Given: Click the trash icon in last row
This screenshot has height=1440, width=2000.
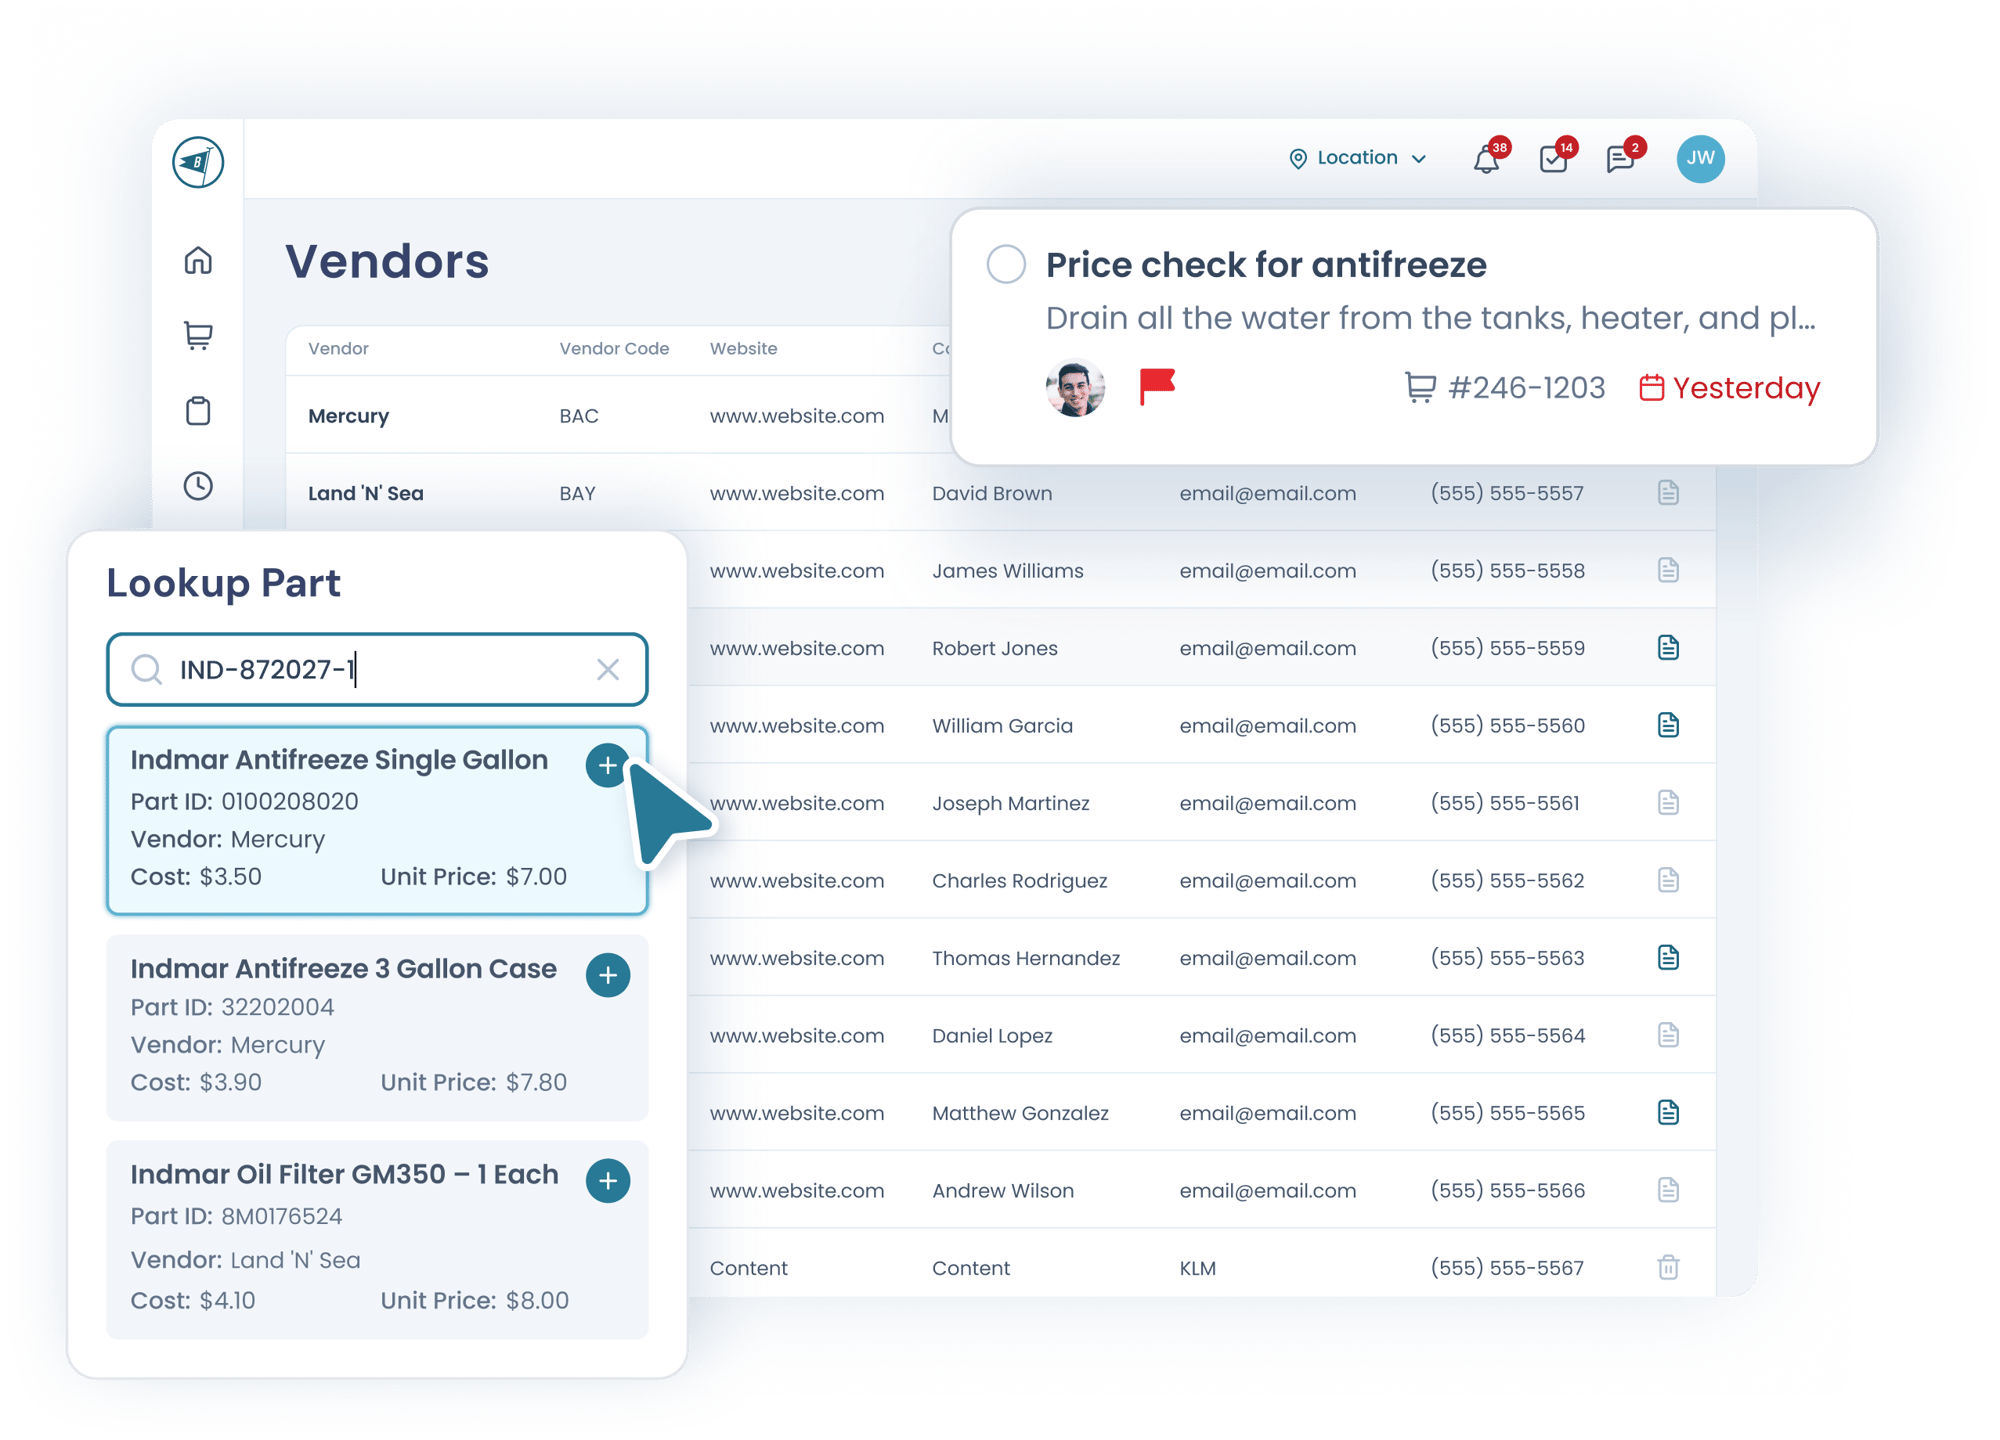Looking at the screenshot, I should (1668, 1267).
